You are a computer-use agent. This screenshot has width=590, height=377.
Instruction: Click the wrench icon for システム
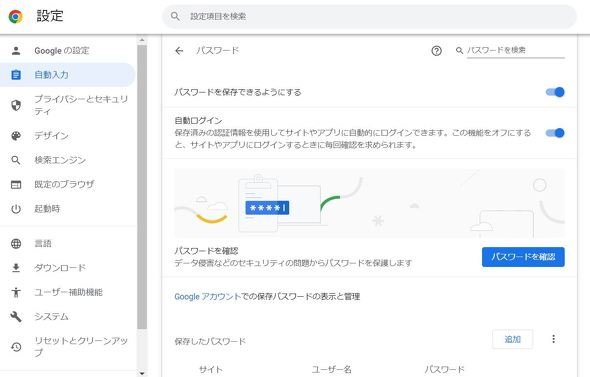point(16,316)
